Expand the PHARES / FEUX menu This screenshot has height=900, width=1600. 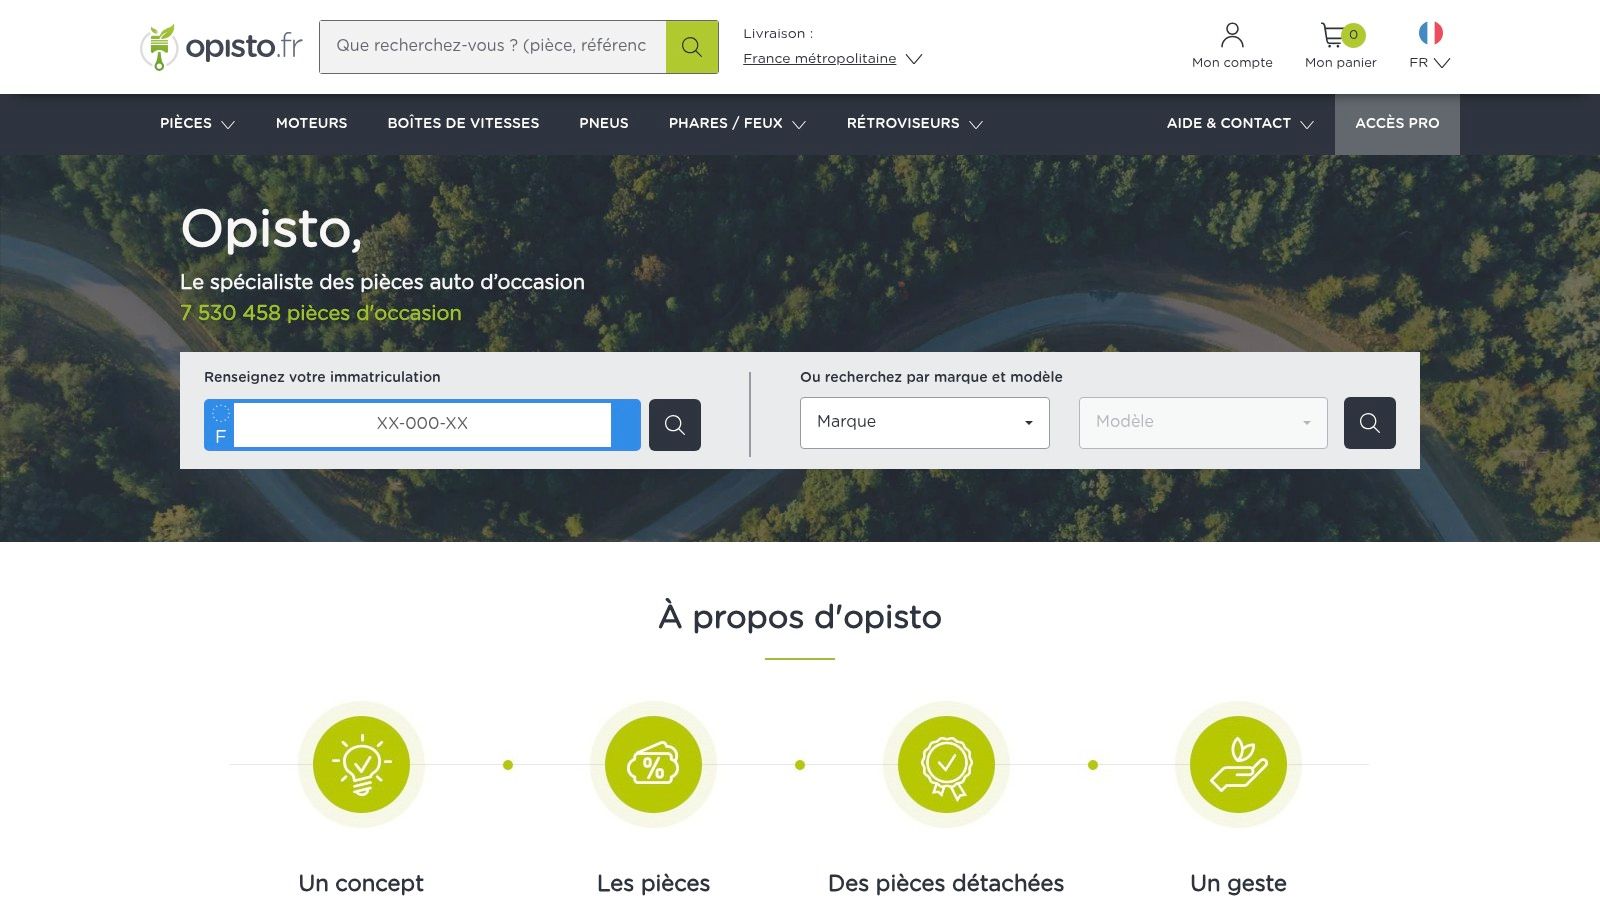pyautogui.click(x=736, y=123)
